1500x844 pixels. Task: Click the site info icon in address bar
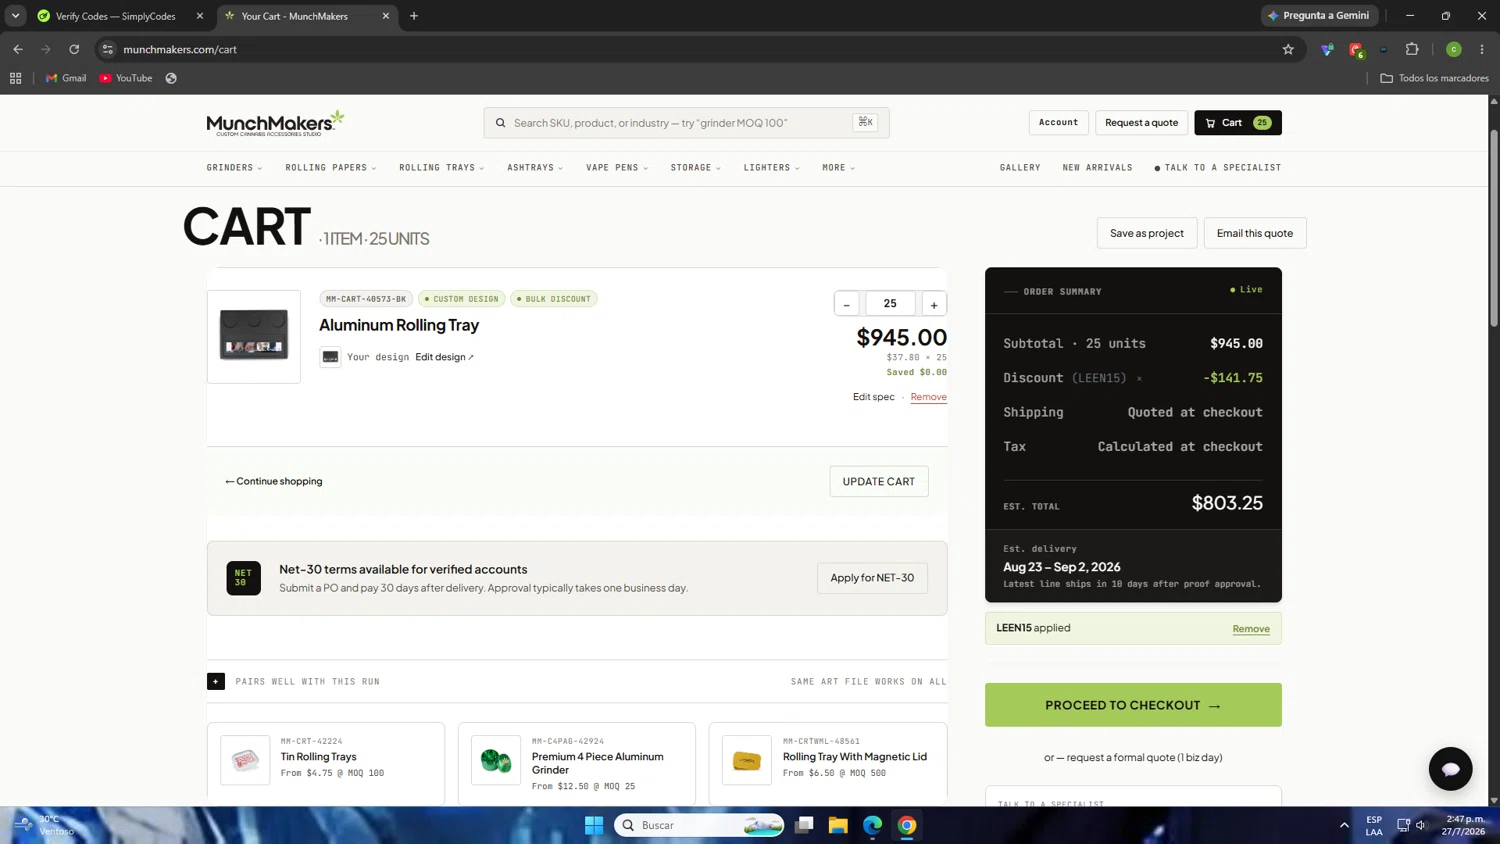pos(108,49)
